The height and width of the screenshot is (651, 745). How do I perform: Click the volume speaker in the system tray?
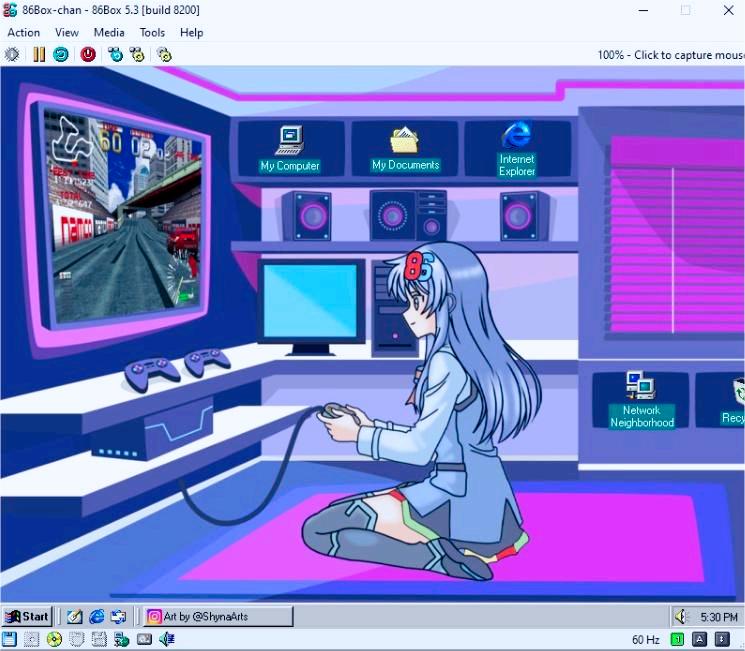pyautogui.click(x=681, y=617)
